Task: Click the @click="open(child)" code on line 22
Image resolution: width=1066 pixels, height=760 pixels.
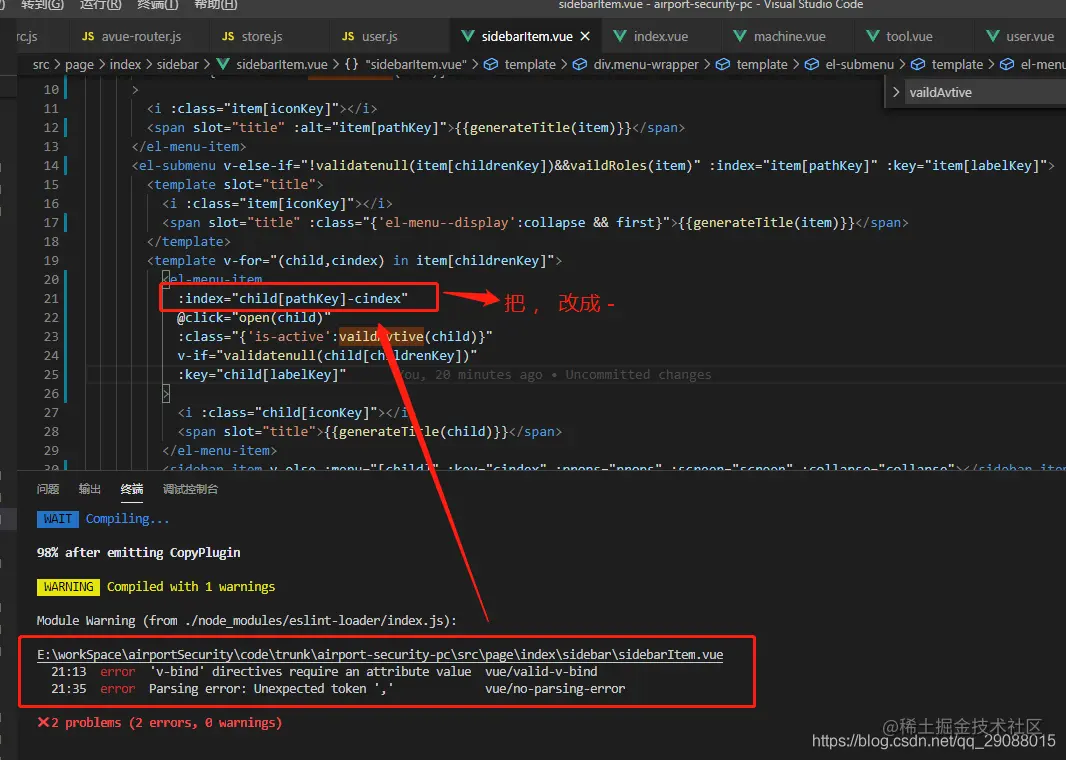Action: tap(254, 317)
